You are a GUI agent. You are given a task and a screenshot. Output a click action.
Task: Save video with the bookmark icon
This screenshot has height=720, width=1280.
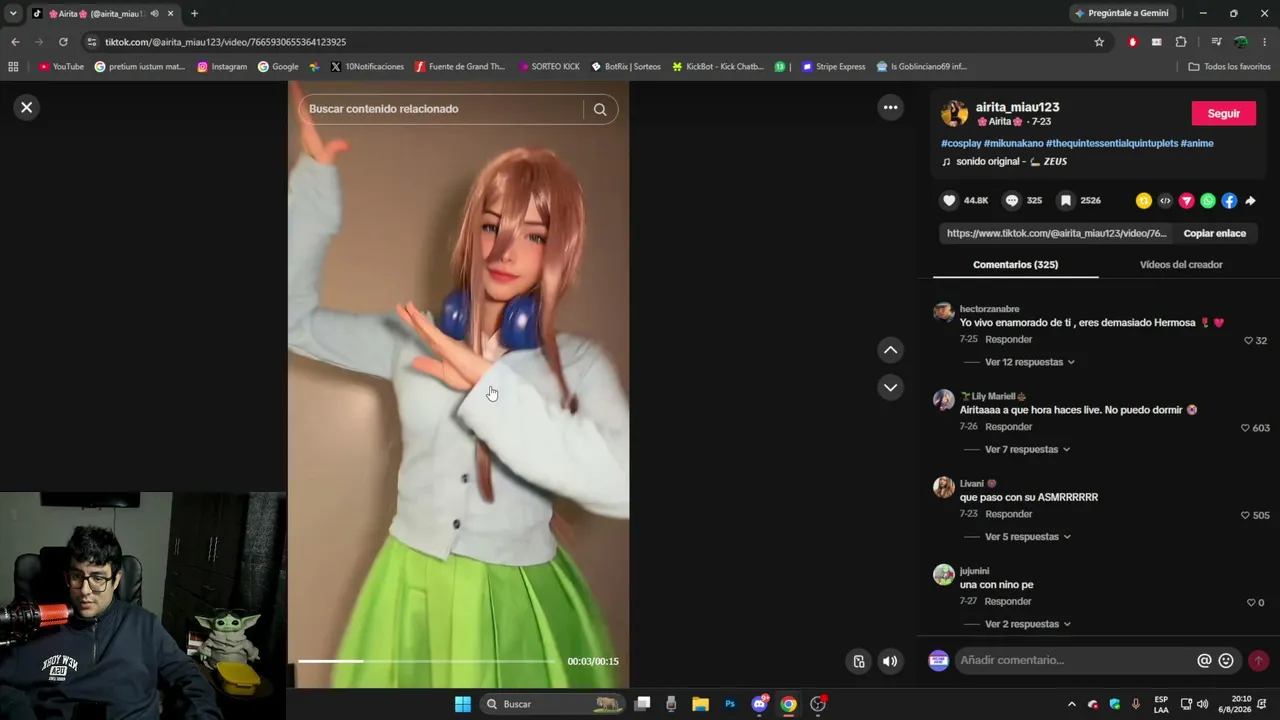[x=1066, y=200]
